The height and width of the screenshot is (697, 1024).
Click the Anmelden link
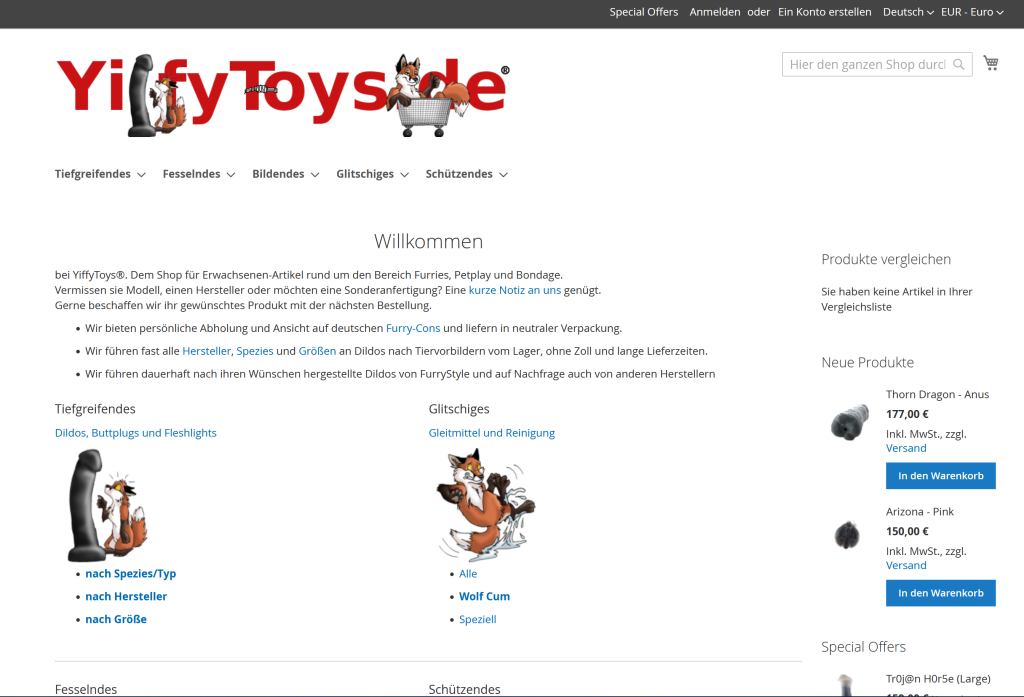pyautogui.click(x=714, y=12)
